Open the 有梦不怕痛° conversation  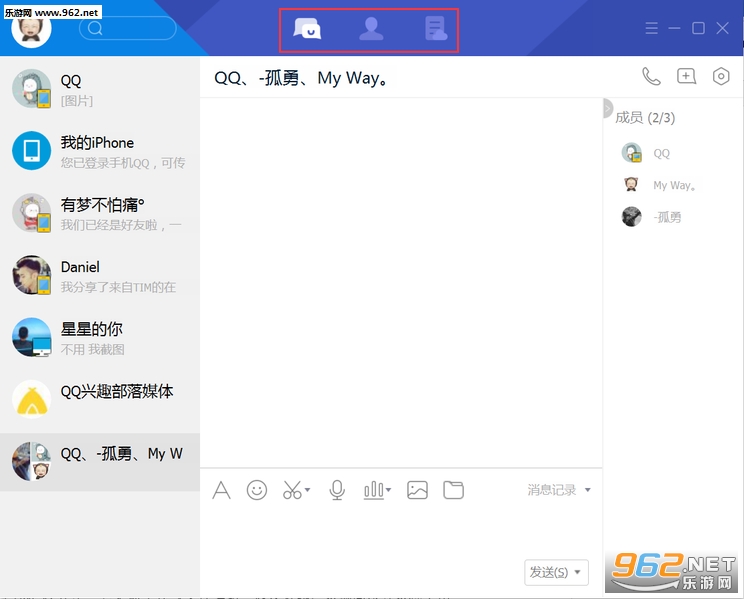(x=100, y=213)
